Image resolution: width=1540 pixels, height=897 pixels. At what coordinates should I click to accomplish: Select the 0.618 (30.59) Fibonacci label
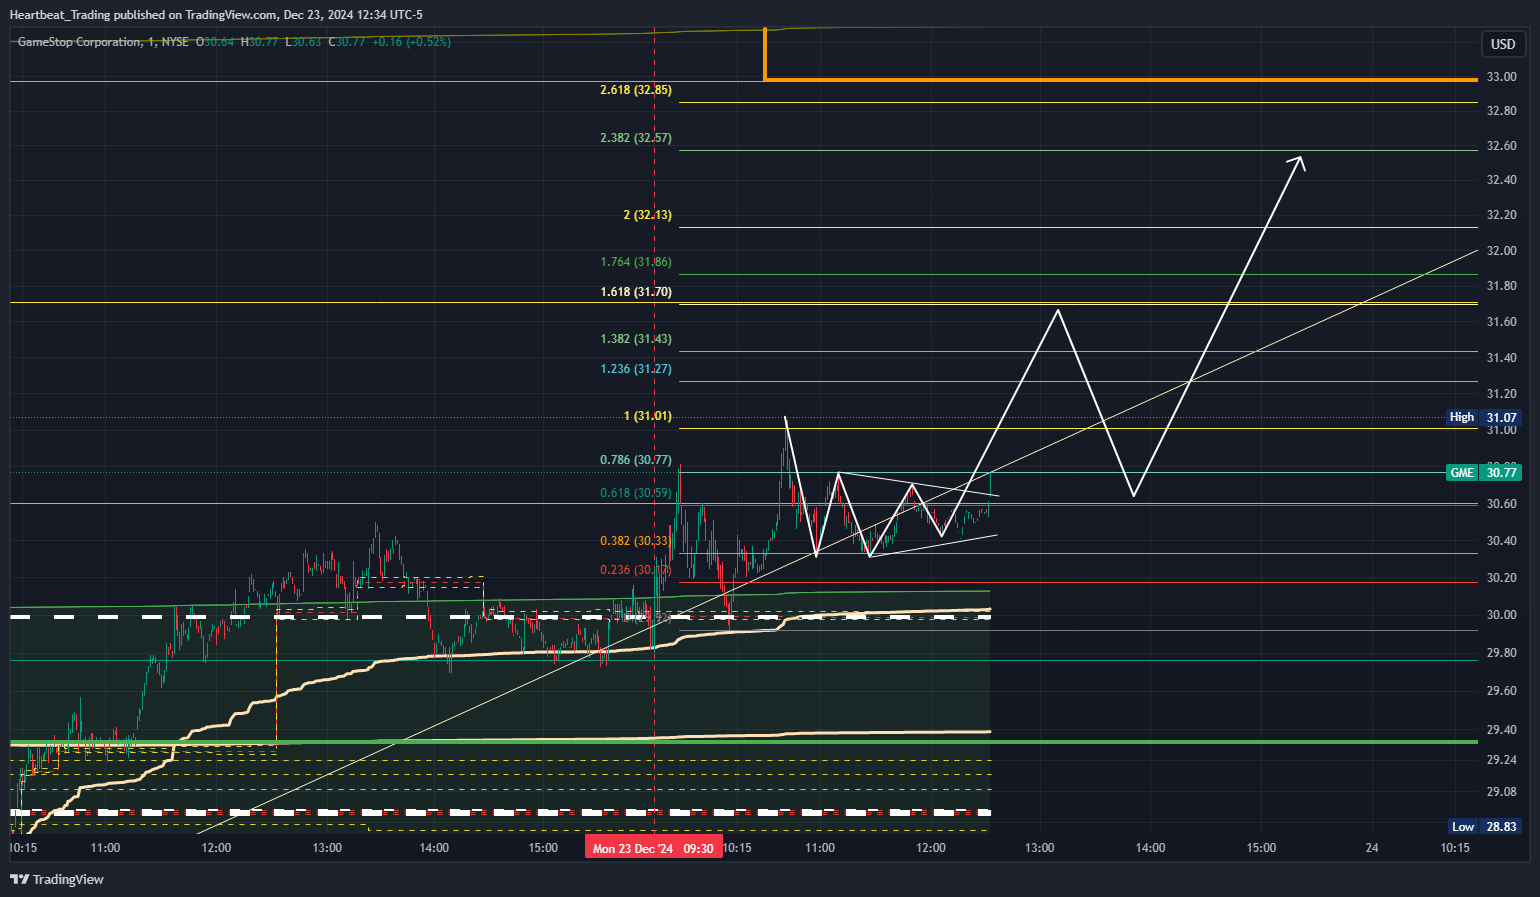(636, 493)
